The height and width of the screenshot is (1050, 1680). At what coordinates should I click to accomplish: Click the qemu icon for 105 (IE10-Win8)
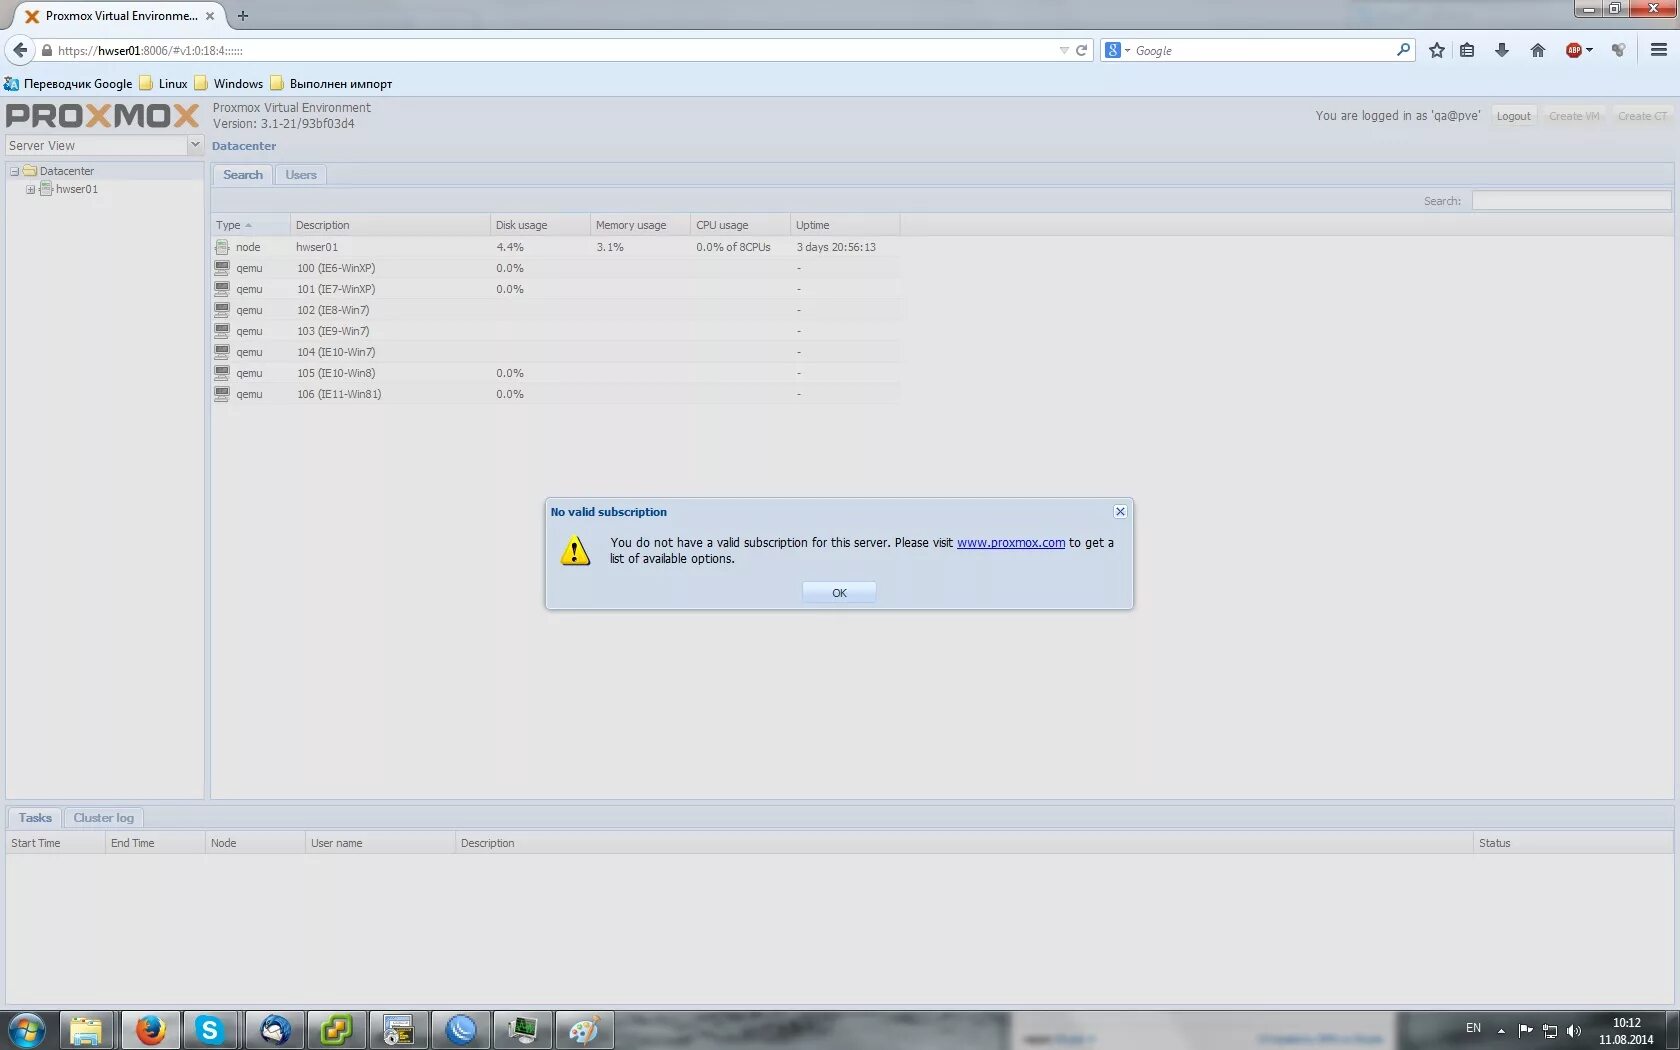point(222,373)
